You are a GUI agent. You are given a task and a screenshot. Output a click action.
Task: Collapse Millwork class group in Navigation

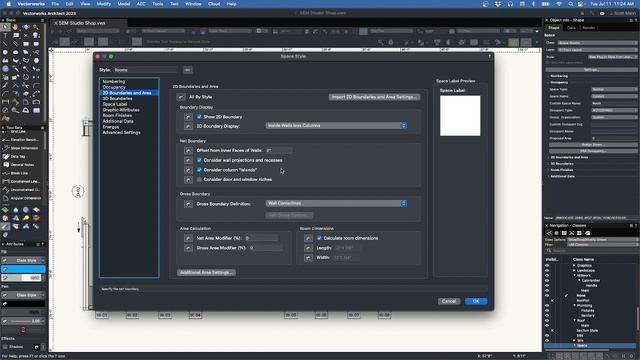coord(575,276)
